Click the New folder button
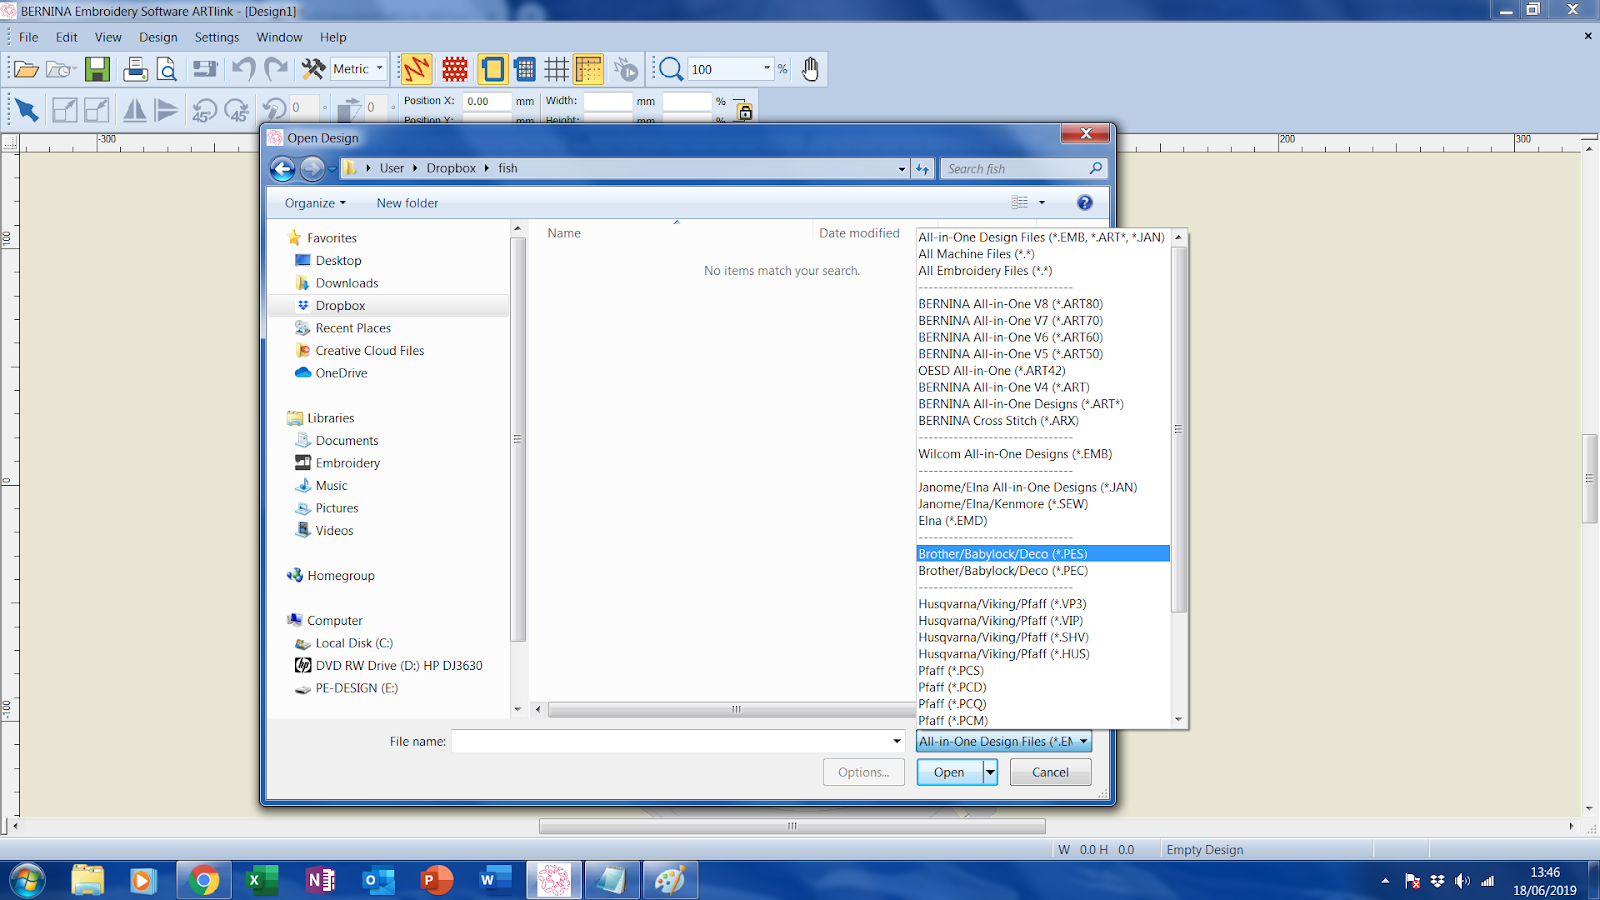1600x900 pixels. [x=407, y=203]
